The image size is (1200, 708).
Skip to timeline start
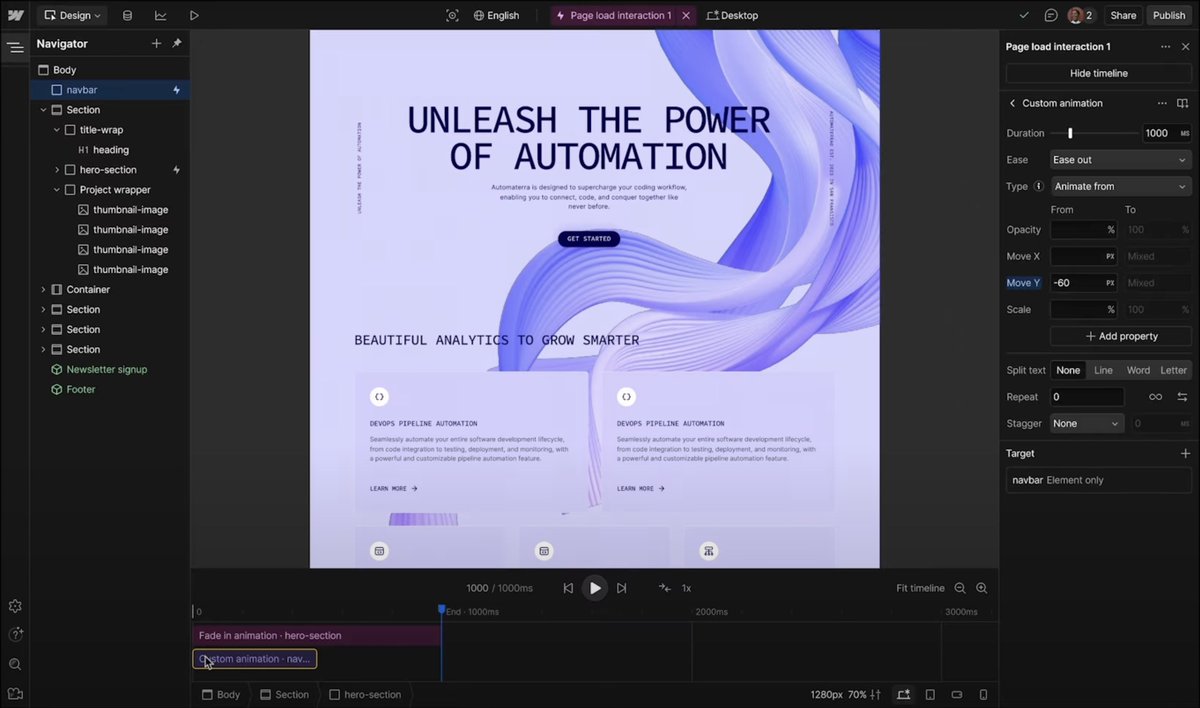[x=568, y=588]
